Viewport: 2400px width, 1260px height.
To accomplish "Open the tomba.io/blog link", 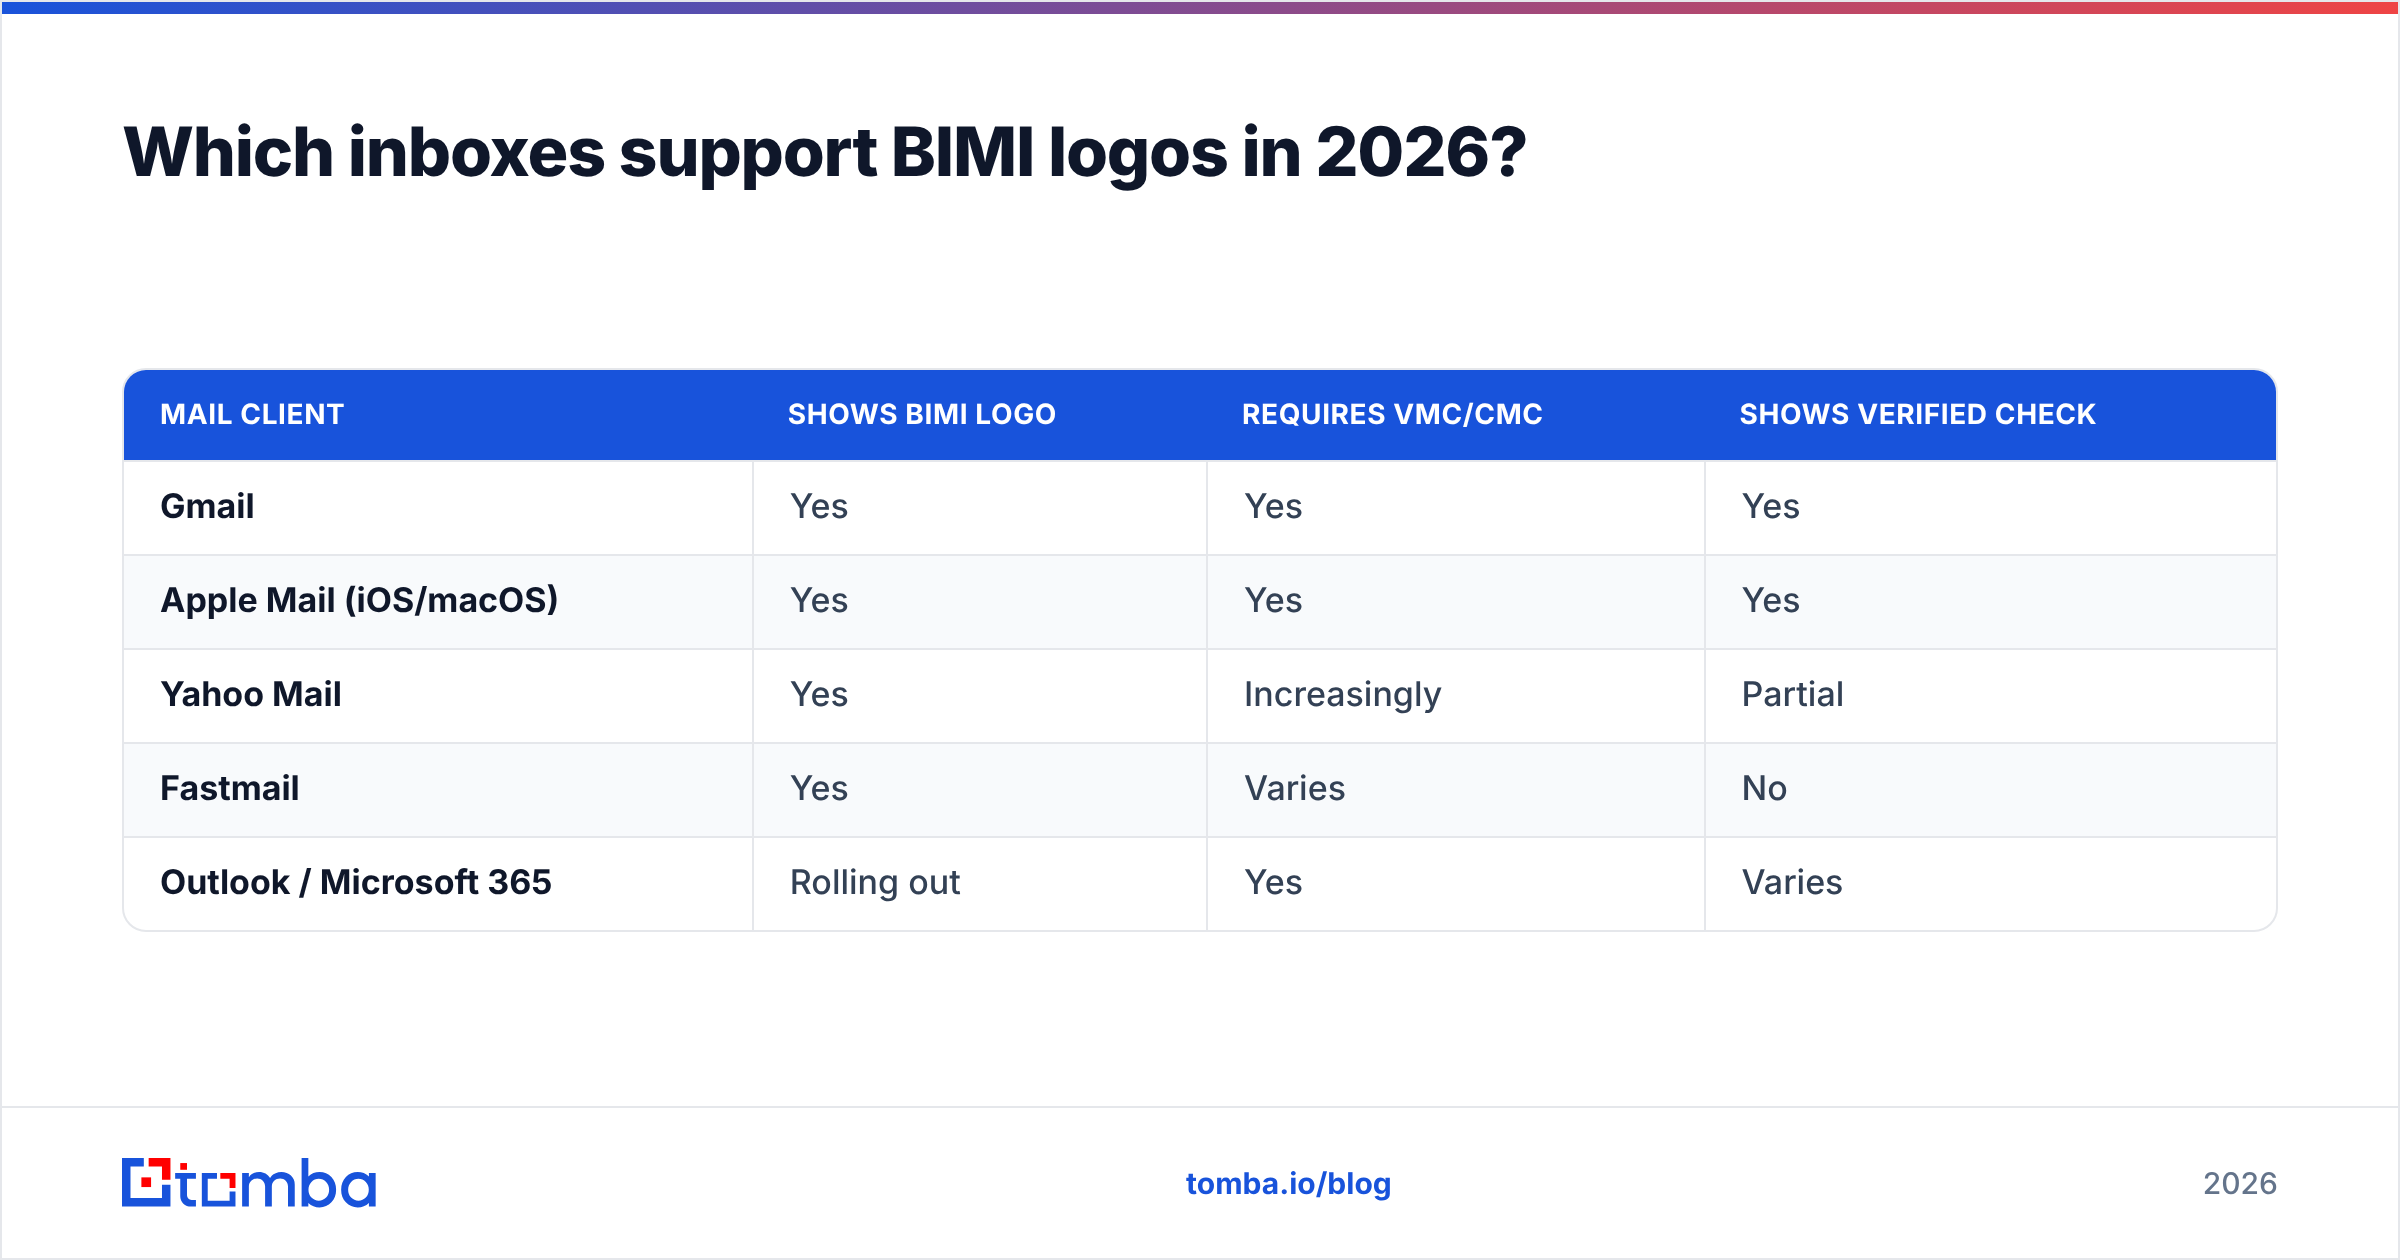I will point(1288,1184).
